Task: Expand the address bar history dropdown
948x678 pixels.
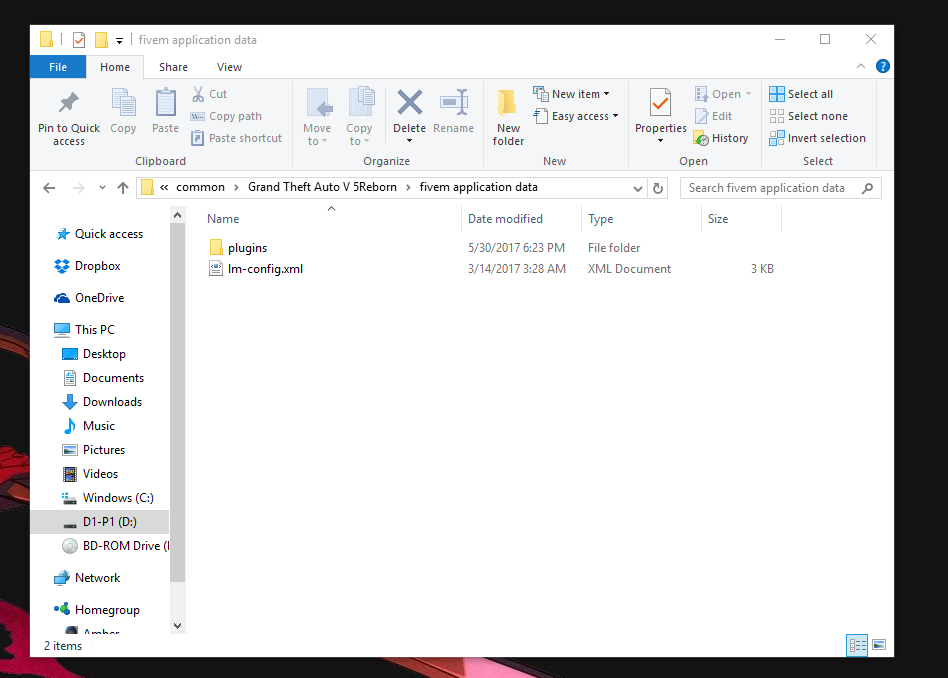Action: click(x=639, y=188)
